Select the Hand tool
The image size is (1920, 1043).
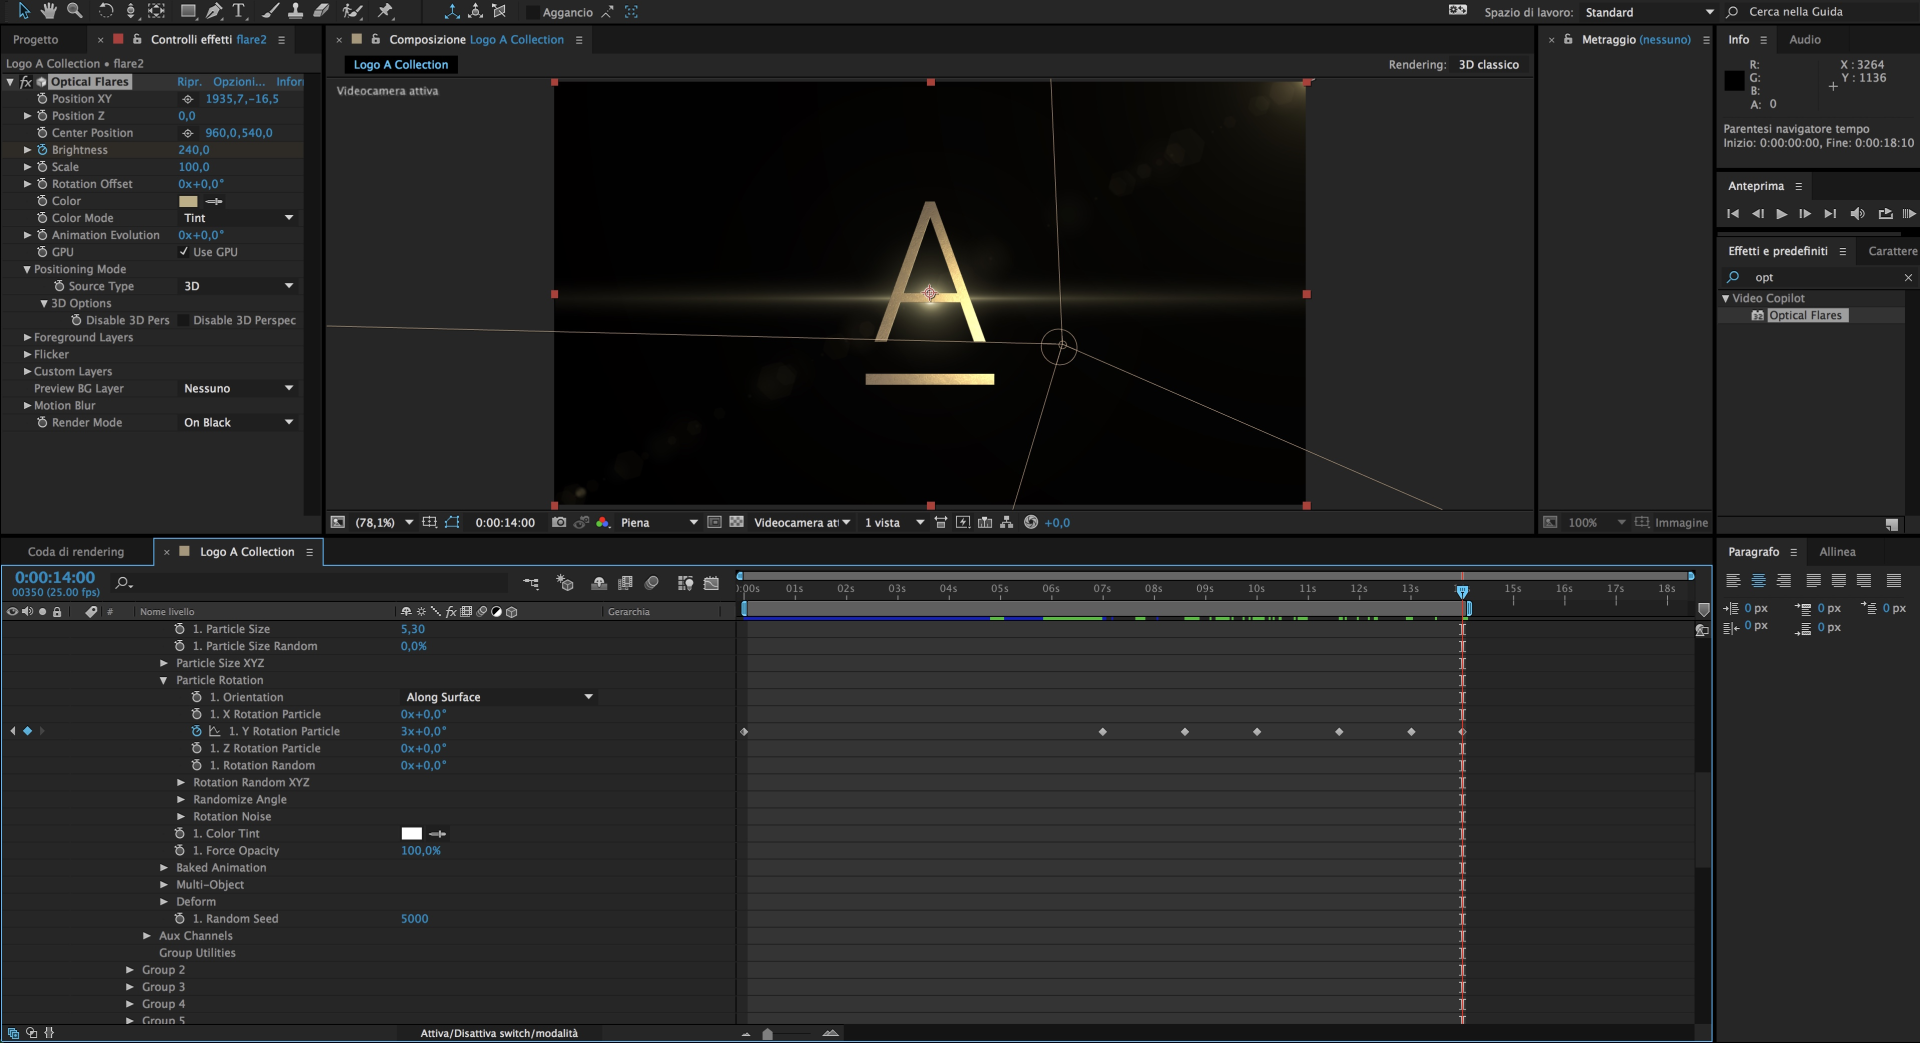pyautogui.click(x=48, y=11)
